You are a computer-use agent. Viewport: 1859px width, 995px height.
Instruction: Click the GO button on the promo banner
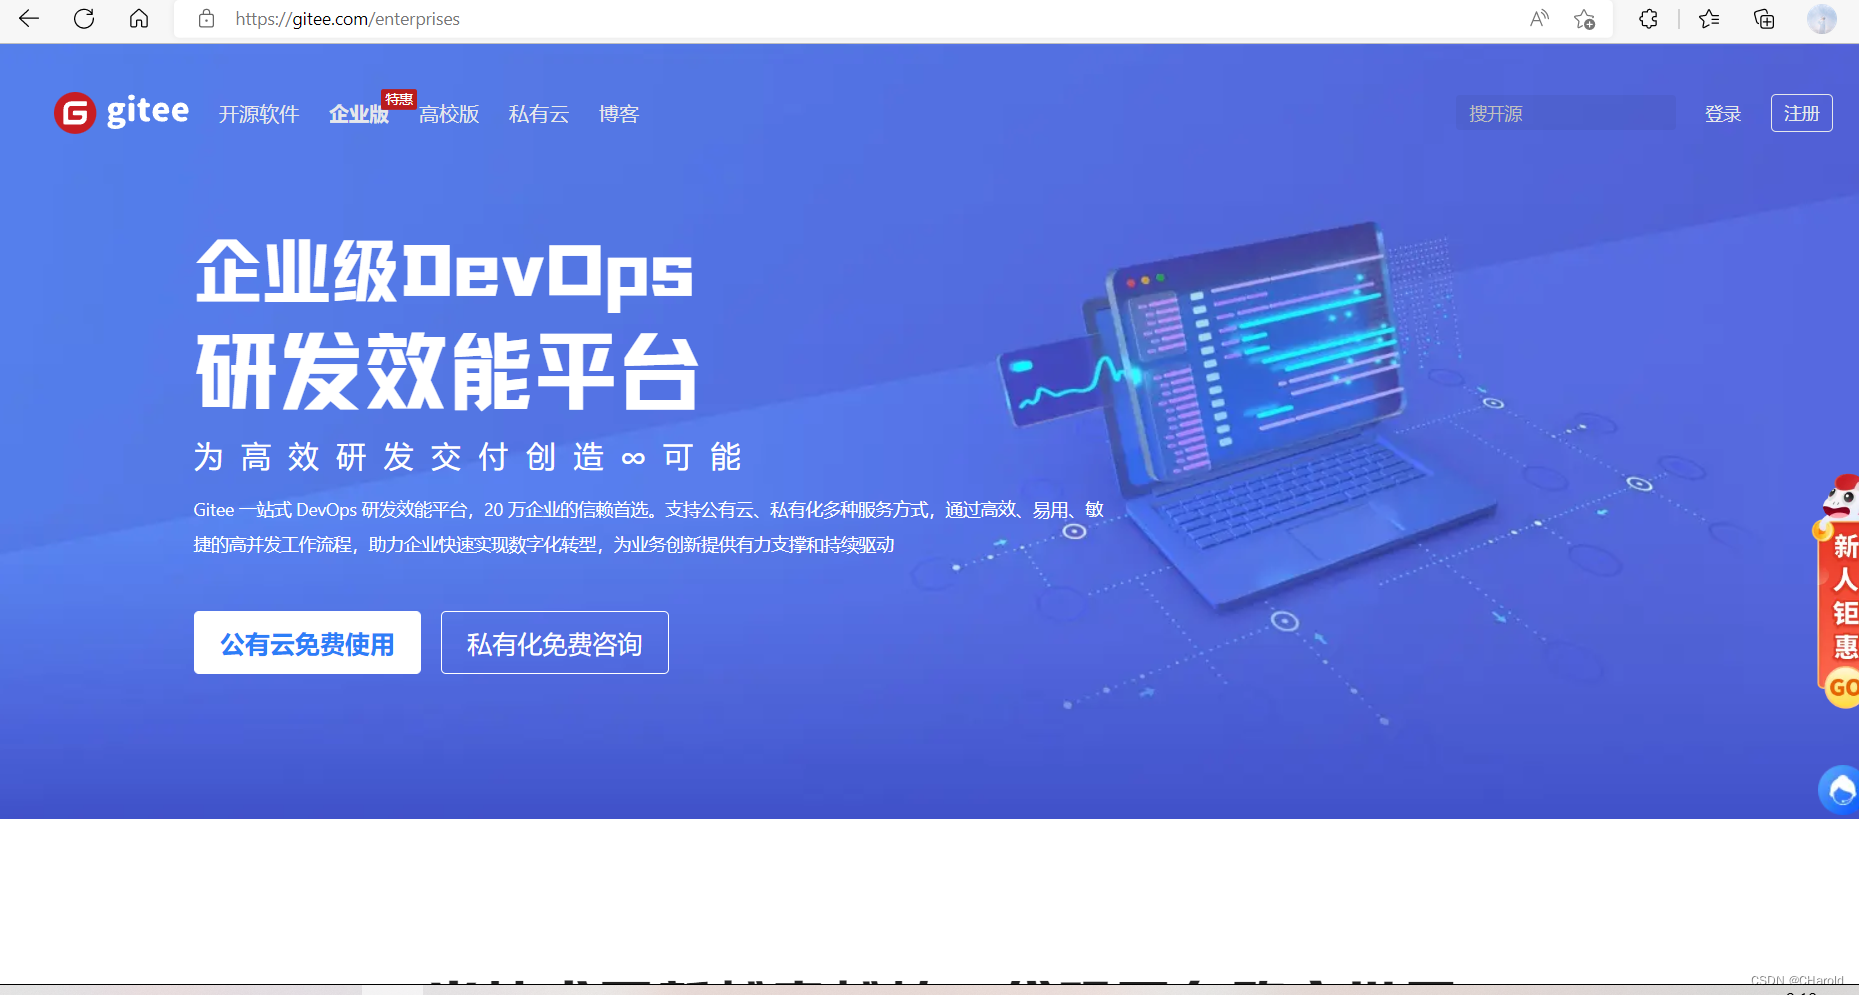pos(1842,687)
